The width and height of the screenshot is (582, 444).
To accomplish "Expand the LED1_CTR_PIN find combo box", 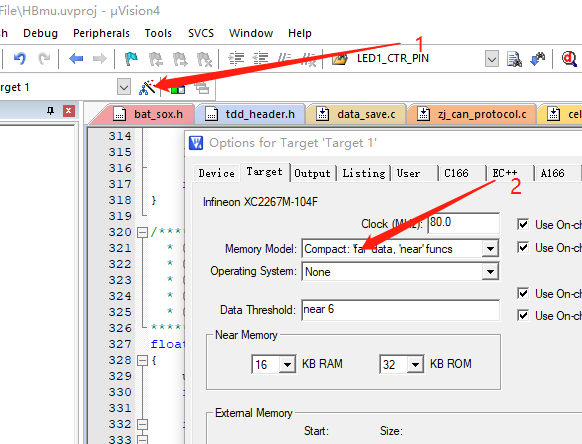I will pyautogui.click(x=492, y=59).
